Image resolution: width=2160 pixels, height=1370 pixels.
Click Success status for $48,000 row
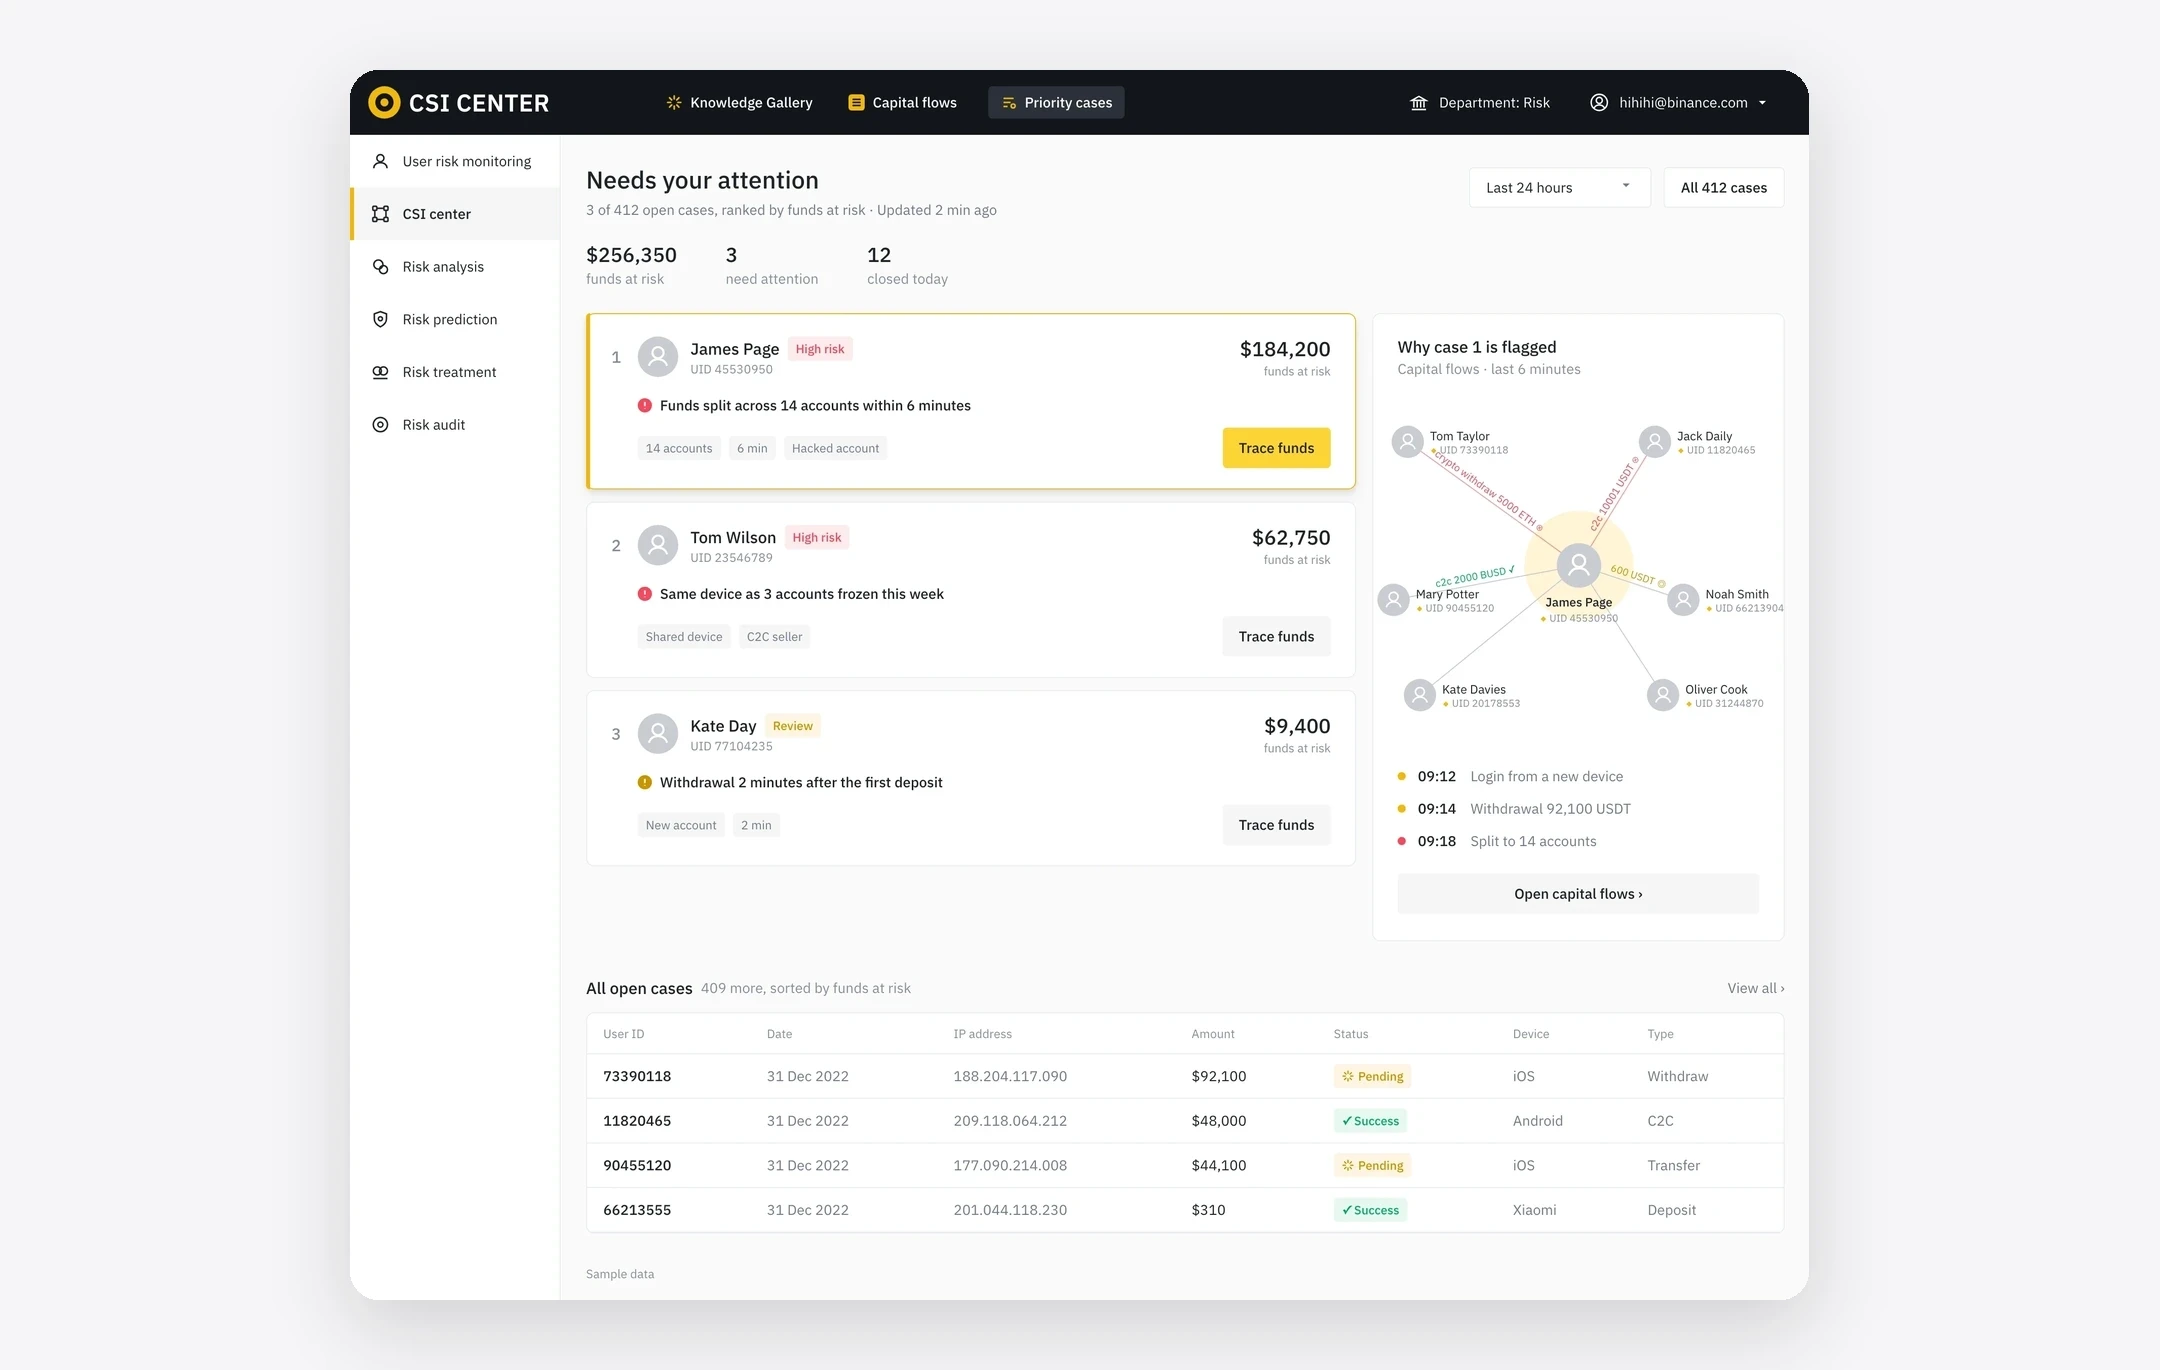pos(1370,1121)
